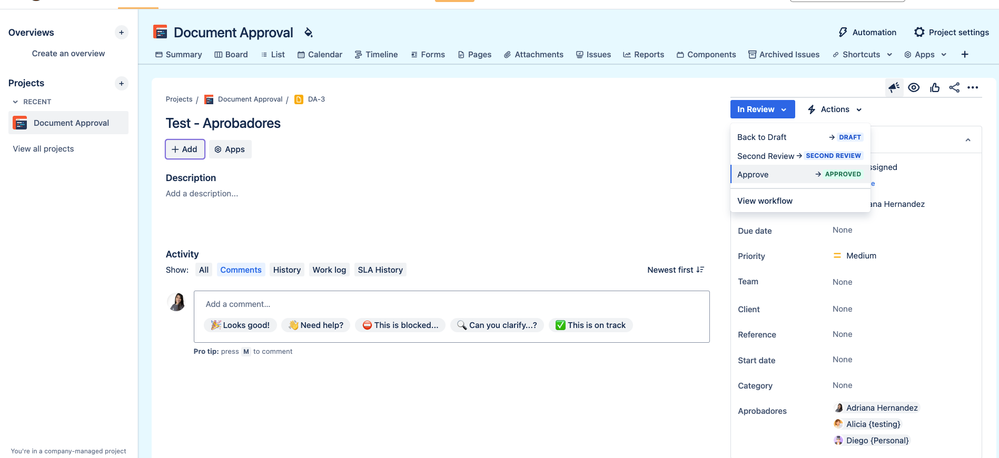Click the Apps button under issue title
The height and width of the screenshot is (458, 999).
[230, 149]
